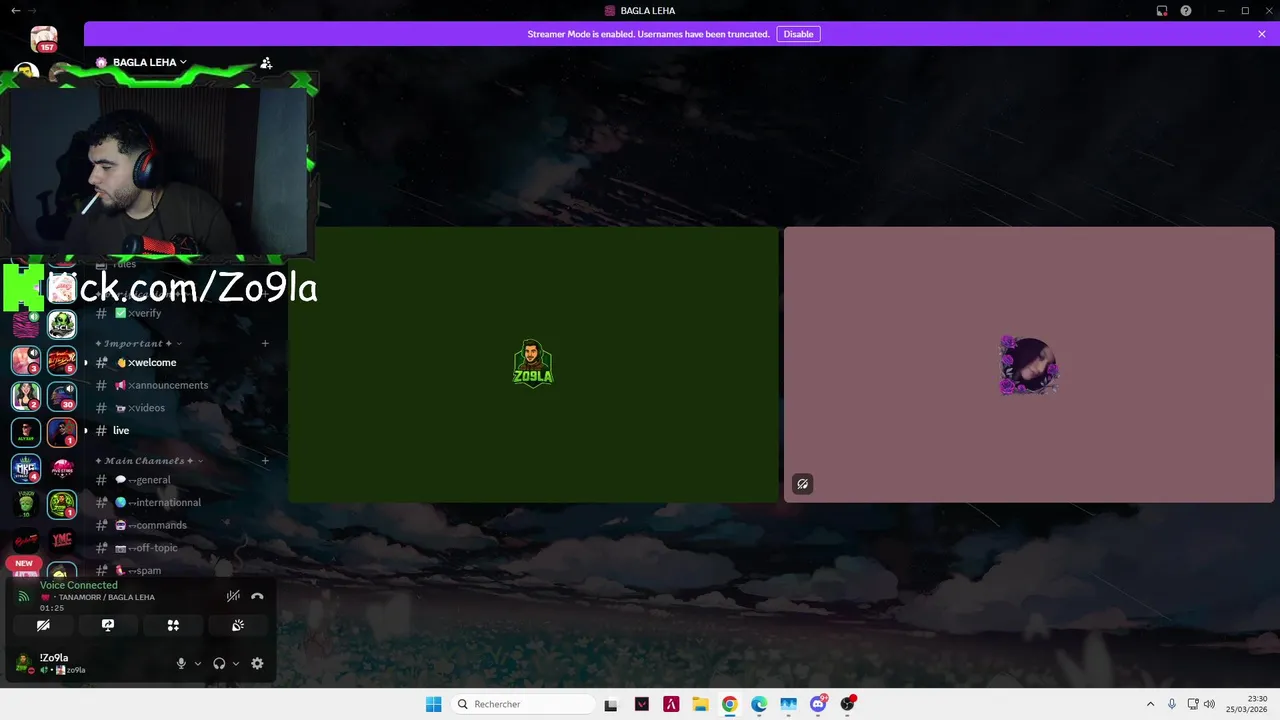Open Task View on the taskbar
The width and height of the screenshot is (1280, 720).
[x=611, y=704]
